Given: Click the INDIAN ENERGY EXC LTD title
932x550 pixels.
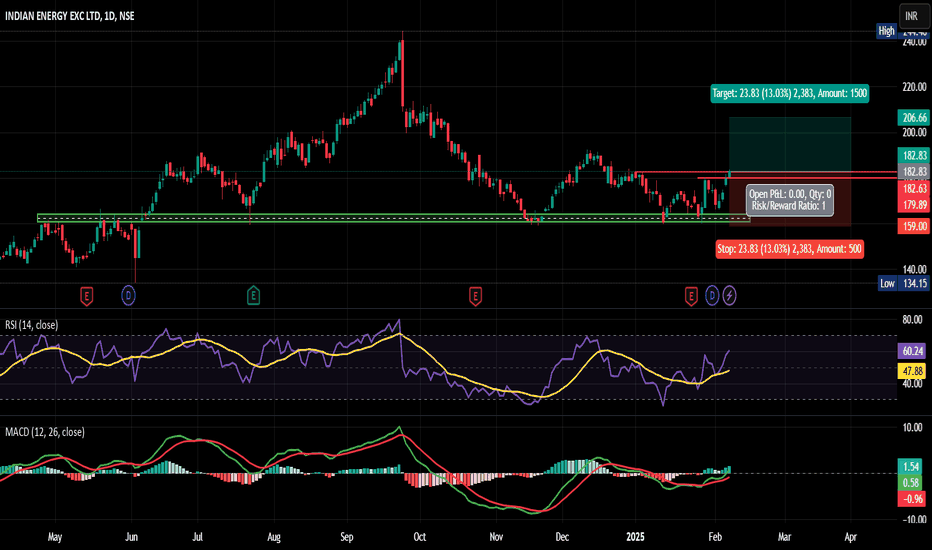Looking at the screenshot, I should [70, 16].
